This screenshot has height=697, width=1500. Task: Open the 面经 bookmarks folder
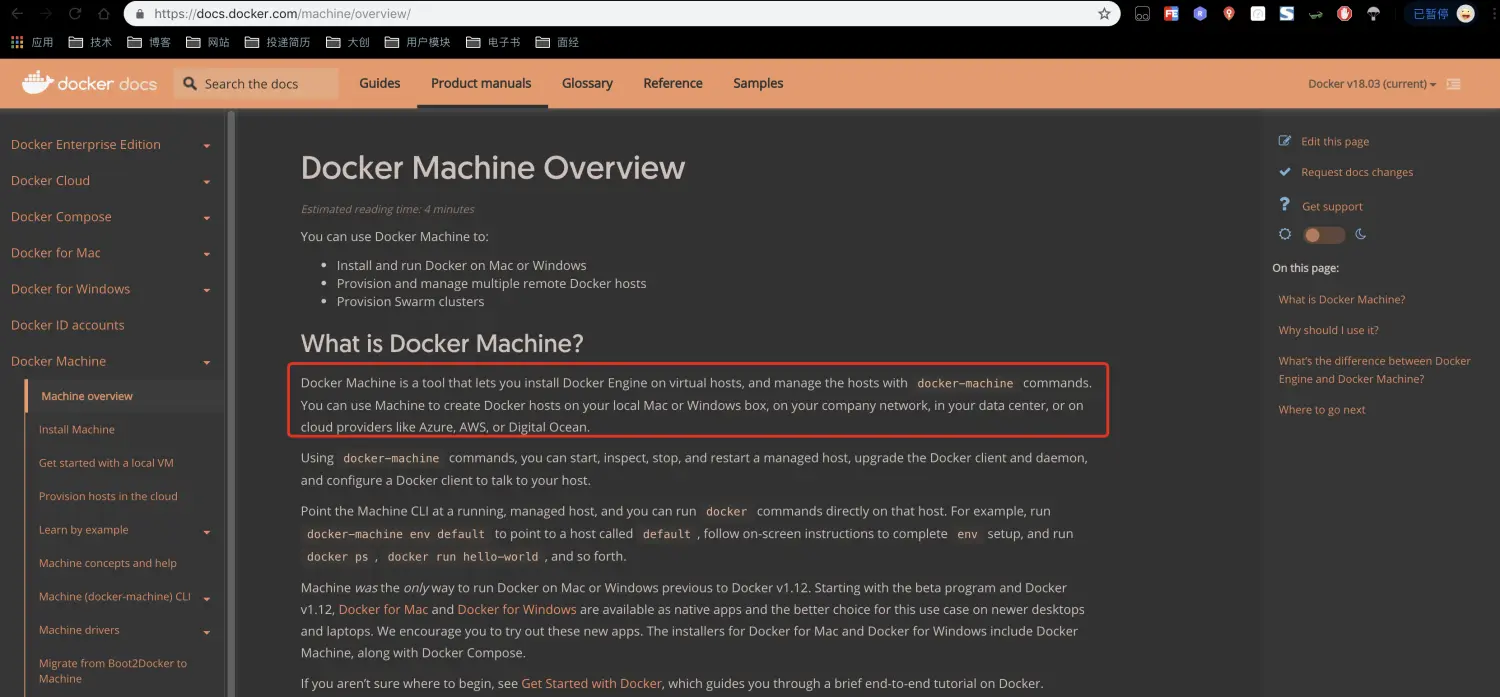557,42
